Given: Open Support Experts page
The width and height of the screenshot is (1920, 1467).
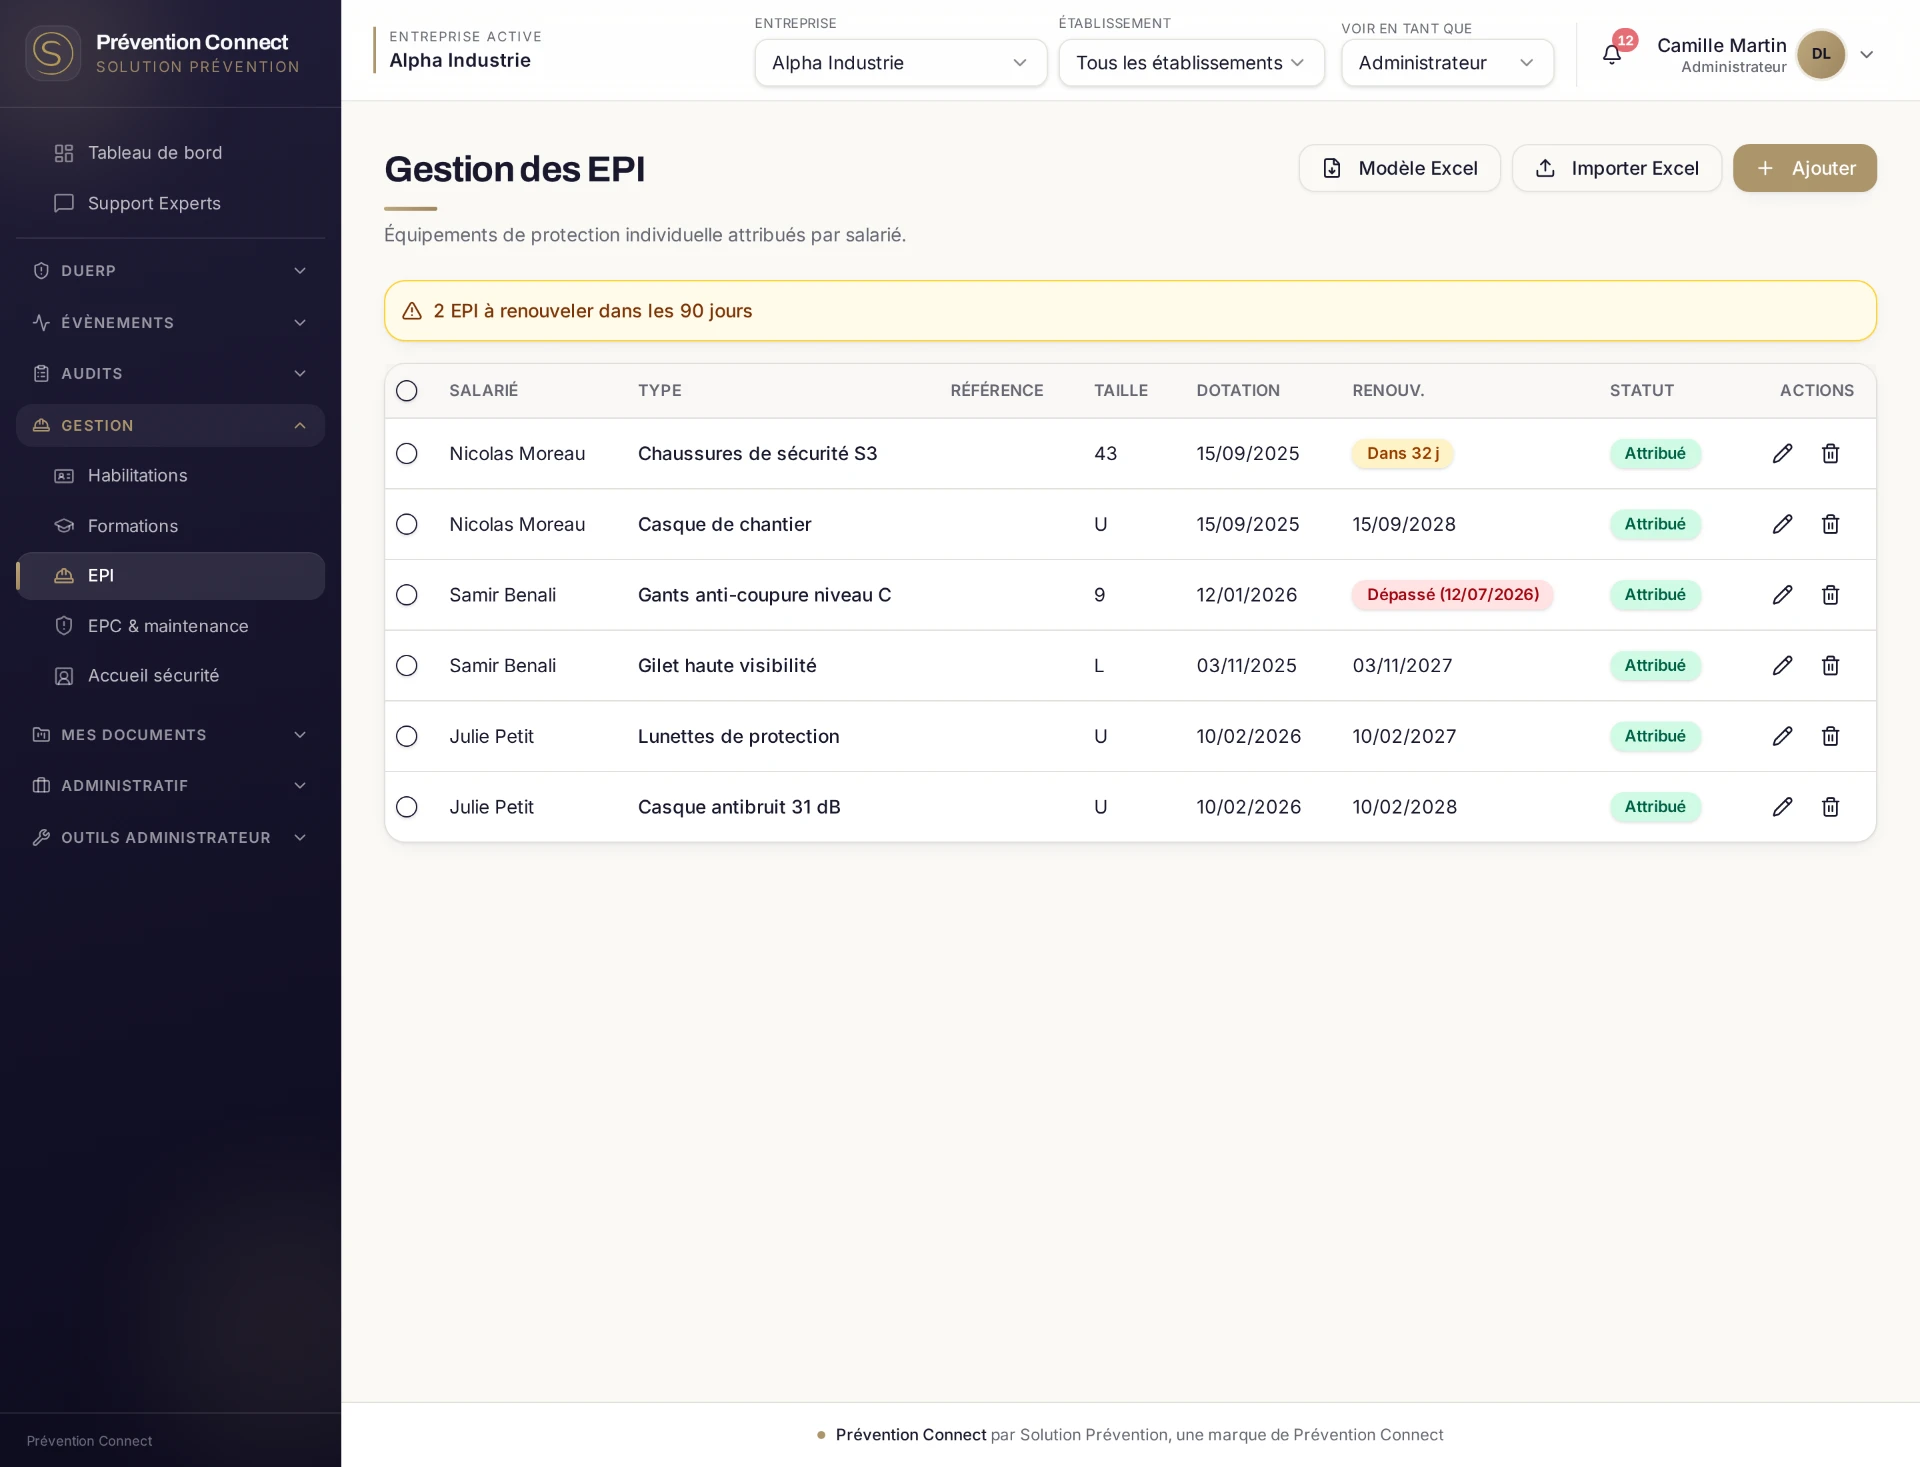Looking at the screenshot, I should pos(170,203).
